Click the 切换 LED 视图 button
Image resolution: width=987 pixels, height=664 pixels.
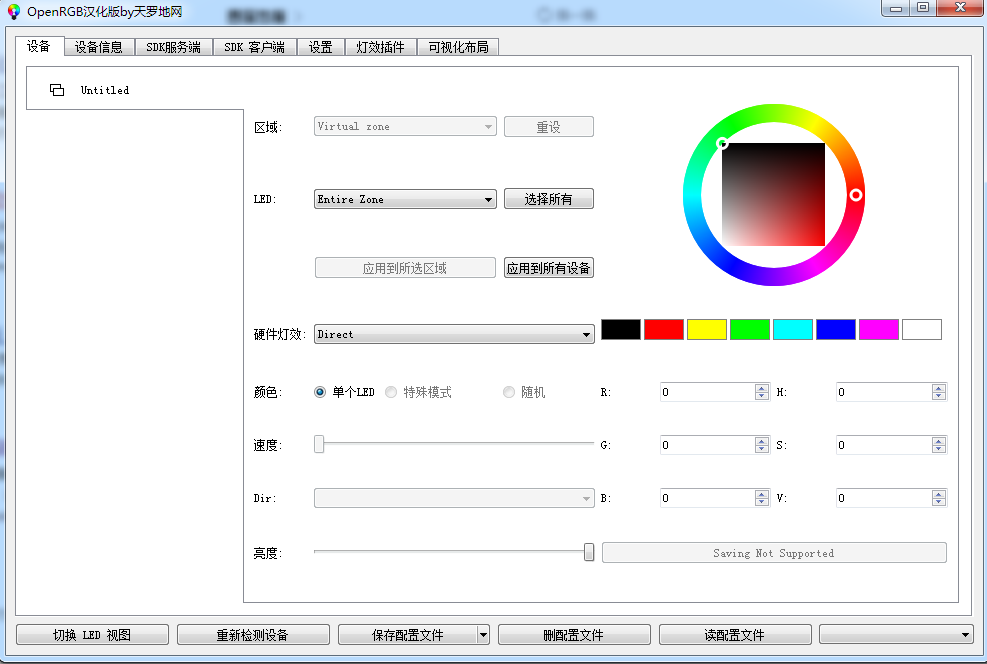click(91, 634)
